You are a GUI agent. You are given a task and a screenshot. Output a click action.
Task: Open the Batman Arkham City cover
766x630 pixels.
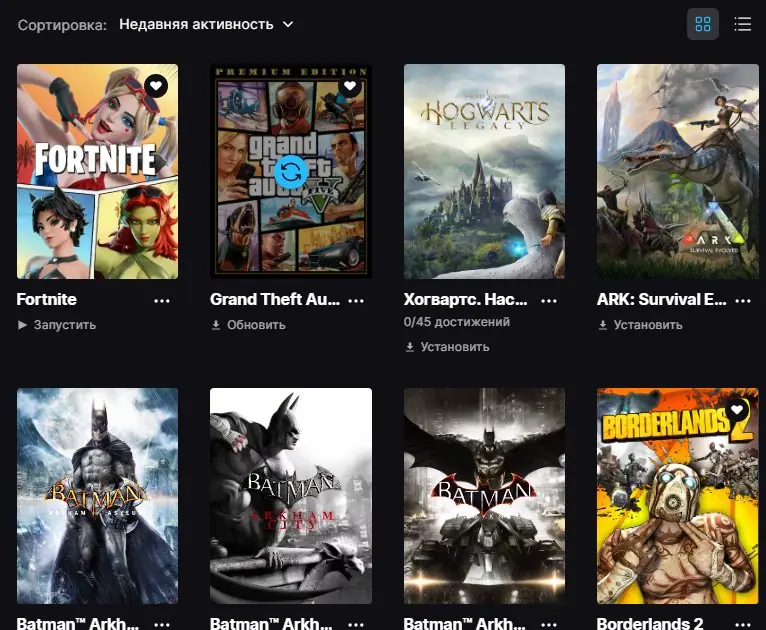tap(291, 496)
